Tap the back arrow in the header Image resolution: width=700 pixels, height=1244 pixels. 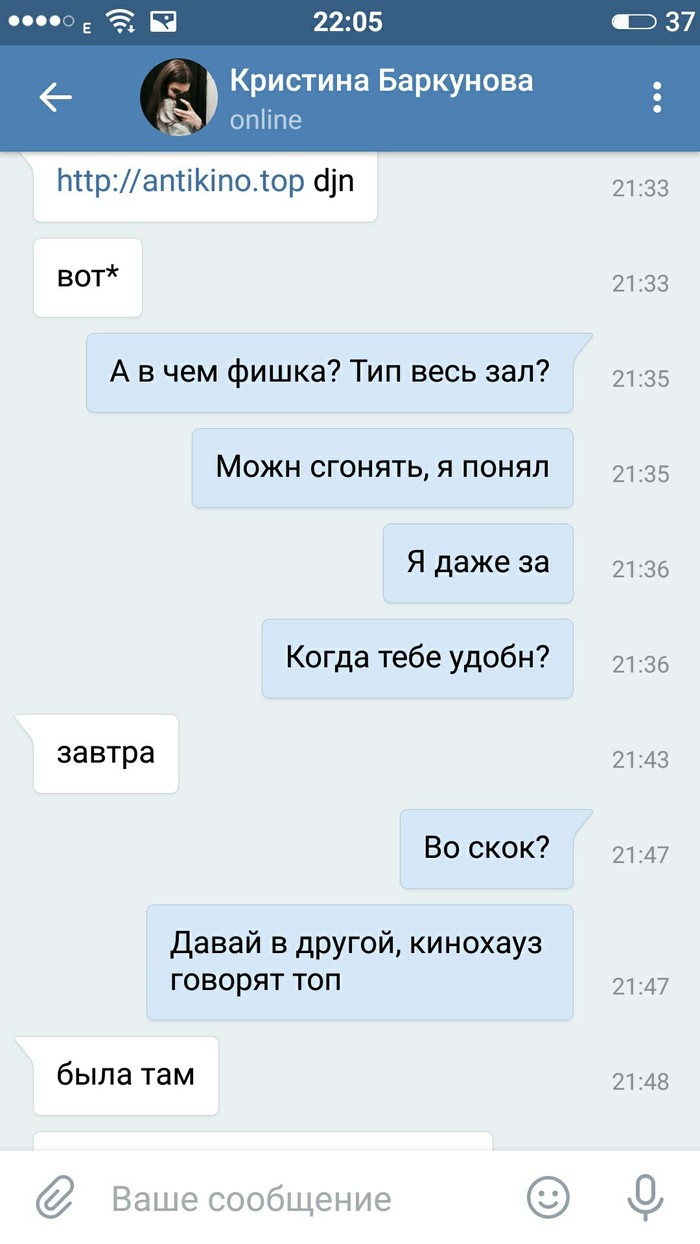point(56,97)
